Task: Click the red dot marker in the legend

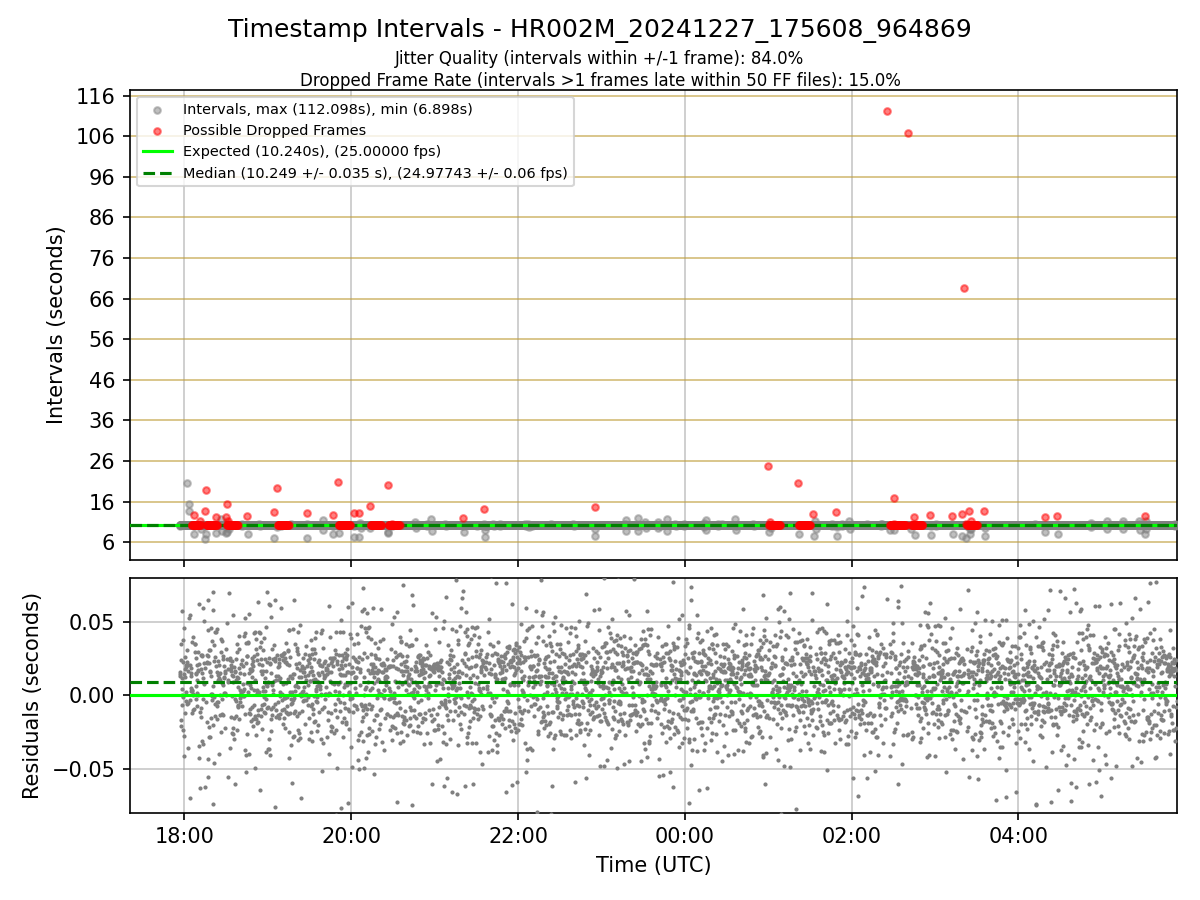Action: [x=157, y=131]
